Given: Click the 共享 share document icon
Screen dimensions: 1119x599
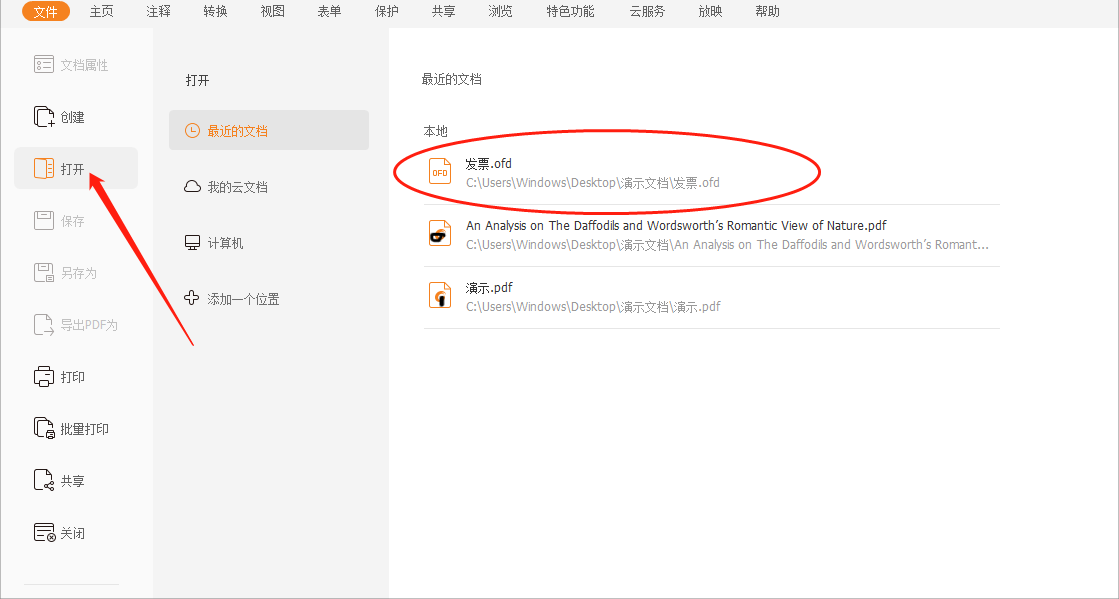Looking at the screenshot, I should pyautogui.click(x=44, y=480).
